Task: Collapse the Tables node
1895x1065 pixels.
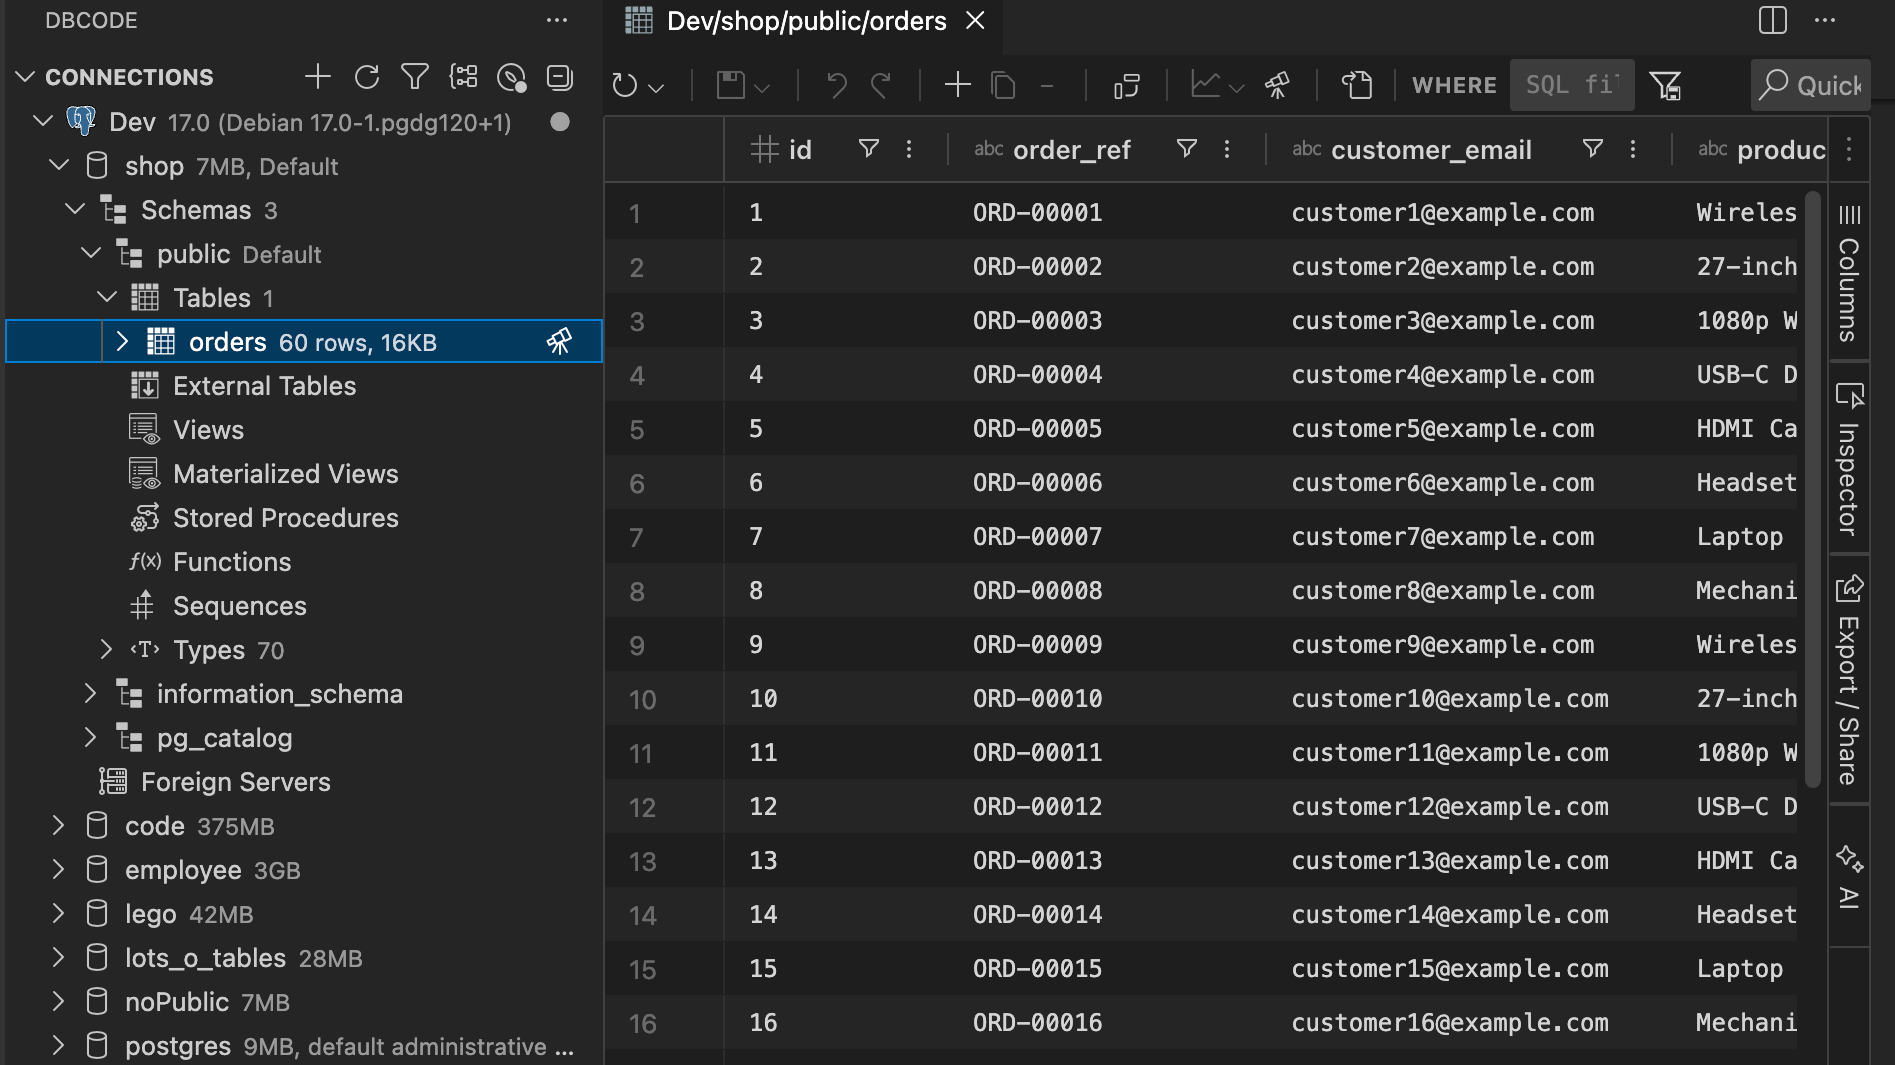Action: click(107, 297)
